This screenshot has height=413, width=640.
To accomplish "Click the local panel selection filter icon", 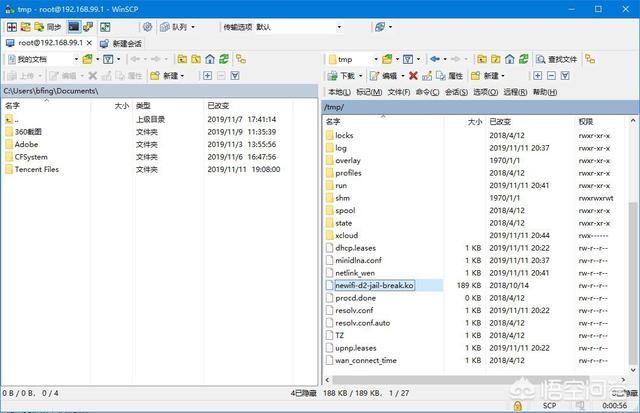I will pyautogui.click(x=235, y=76).
